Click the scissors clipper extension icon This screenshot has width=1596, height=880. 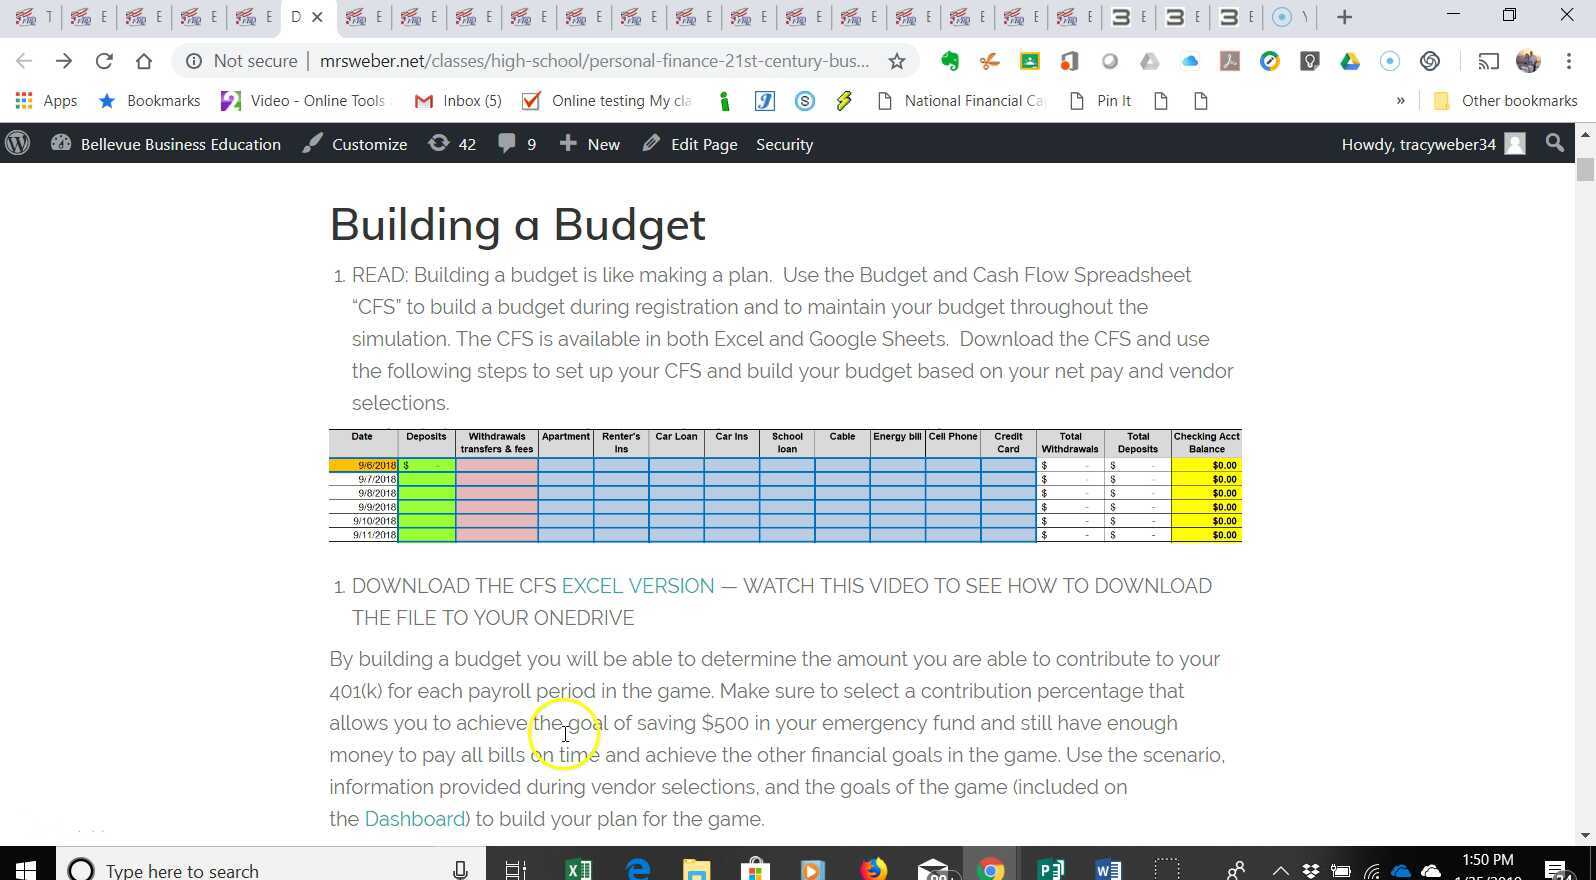989,61
